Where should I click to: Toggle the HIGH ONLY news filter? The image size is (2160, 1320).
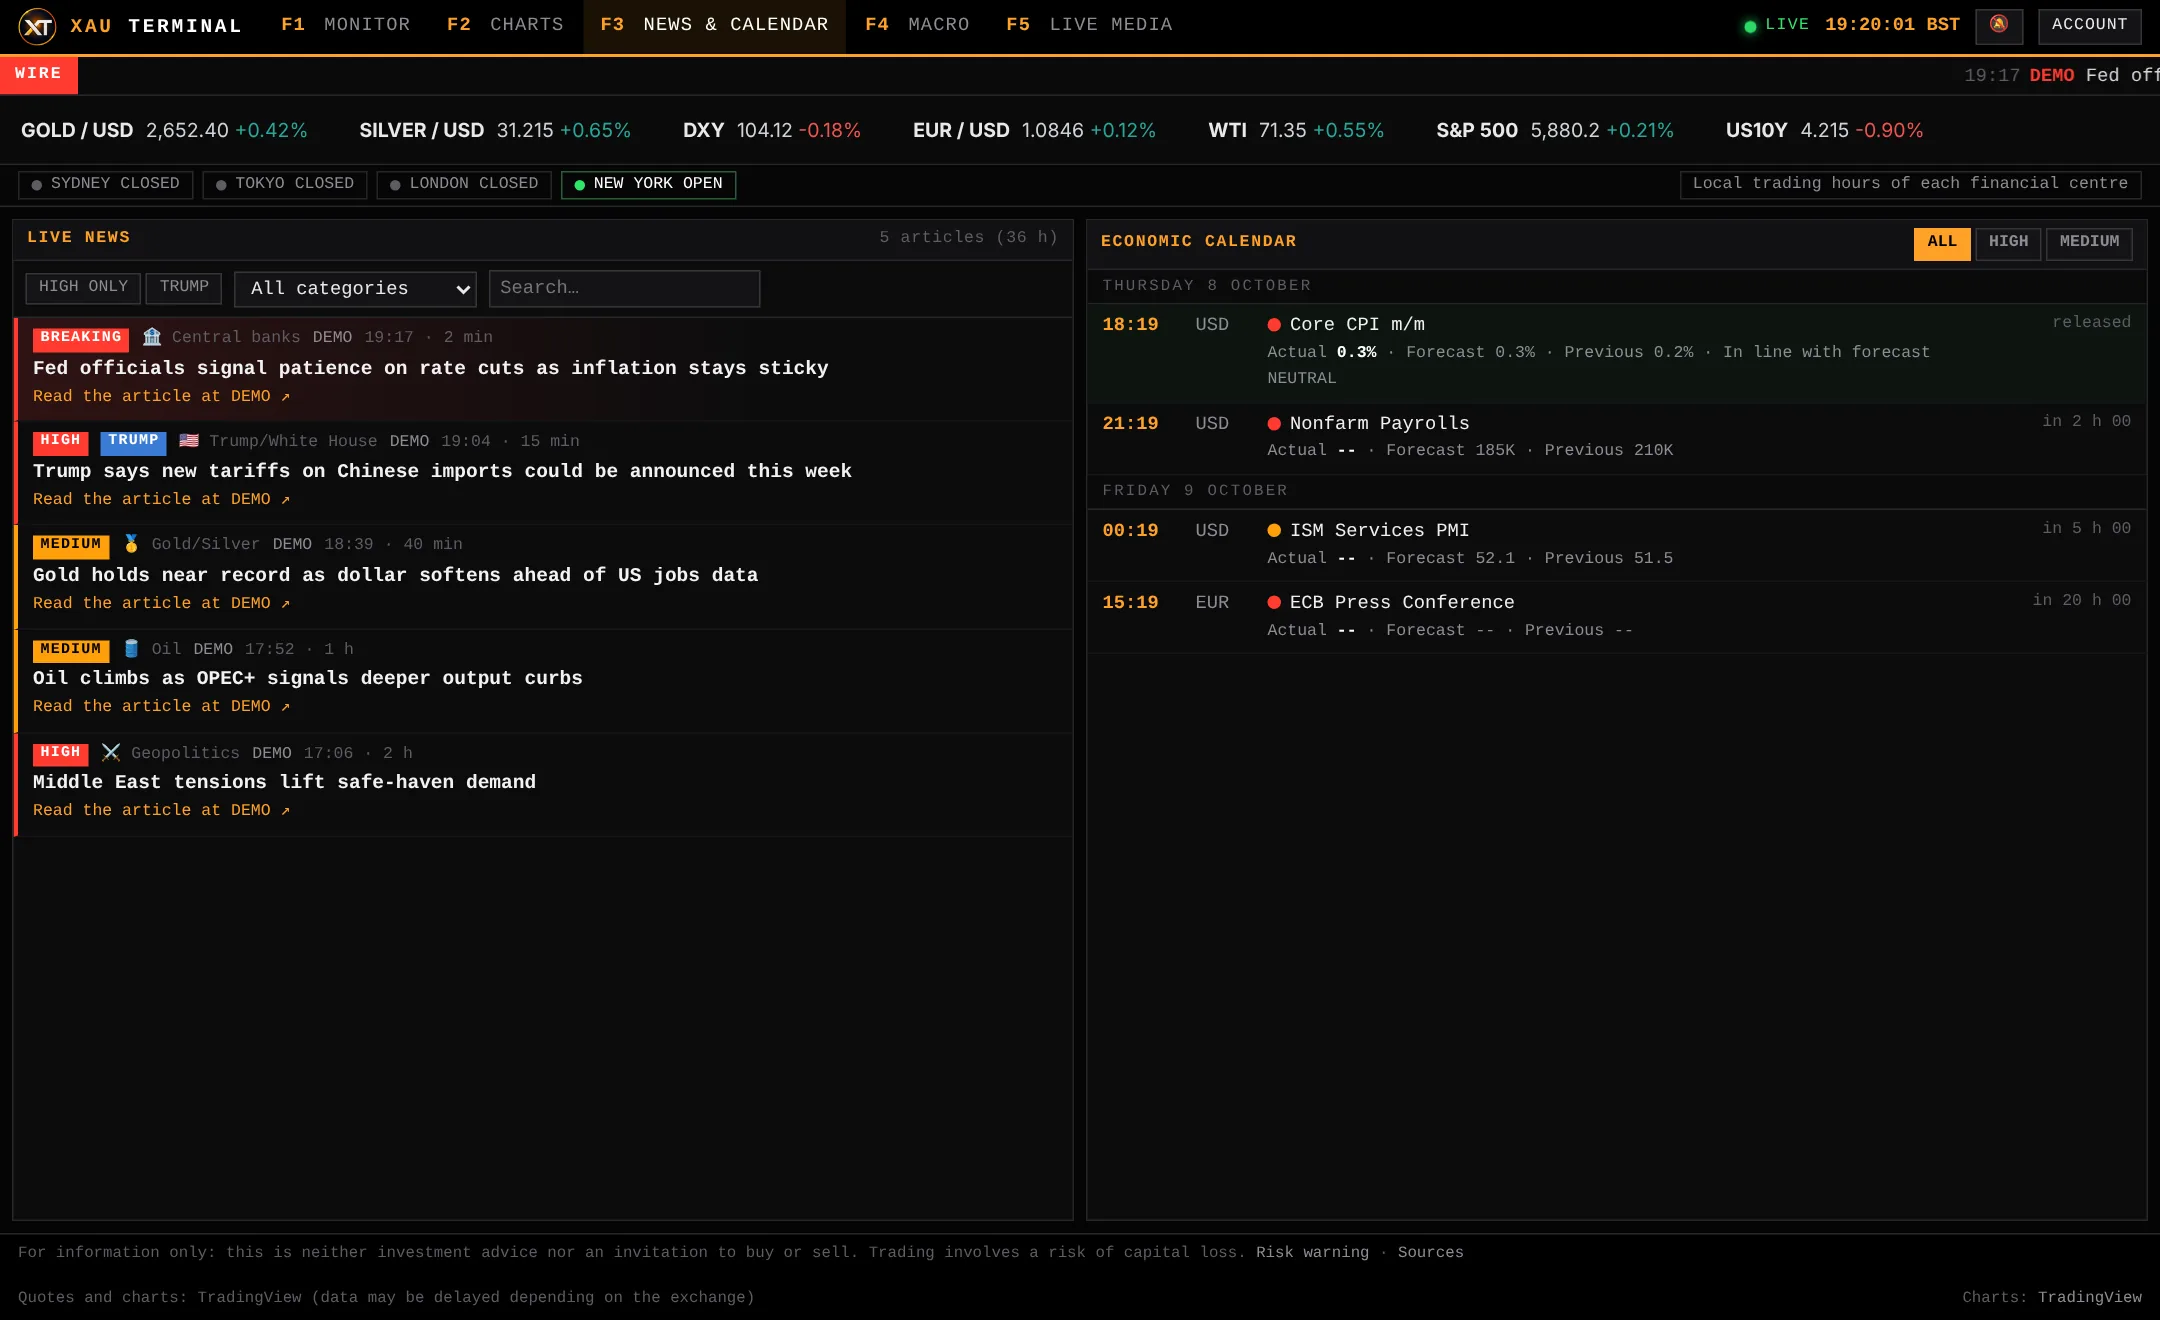coord(83,288)
